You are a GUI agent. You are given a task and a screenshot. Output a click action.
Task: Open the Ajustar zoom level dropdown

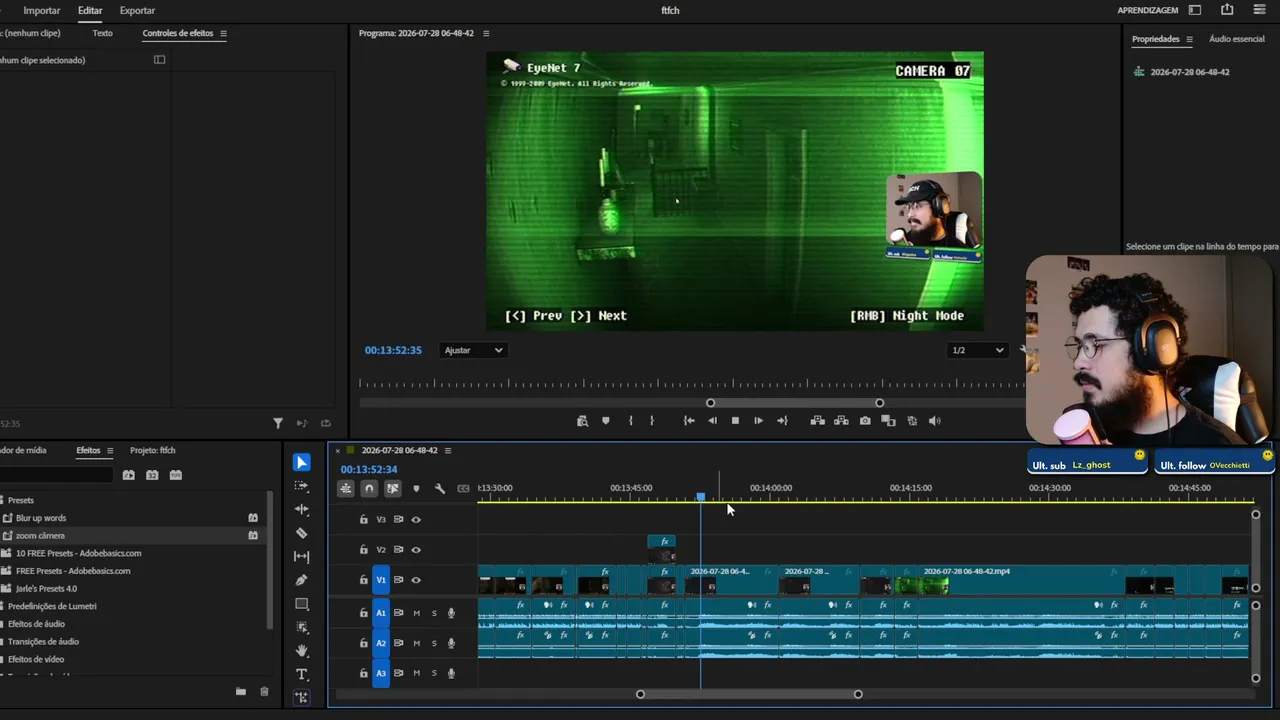(473, 350)
